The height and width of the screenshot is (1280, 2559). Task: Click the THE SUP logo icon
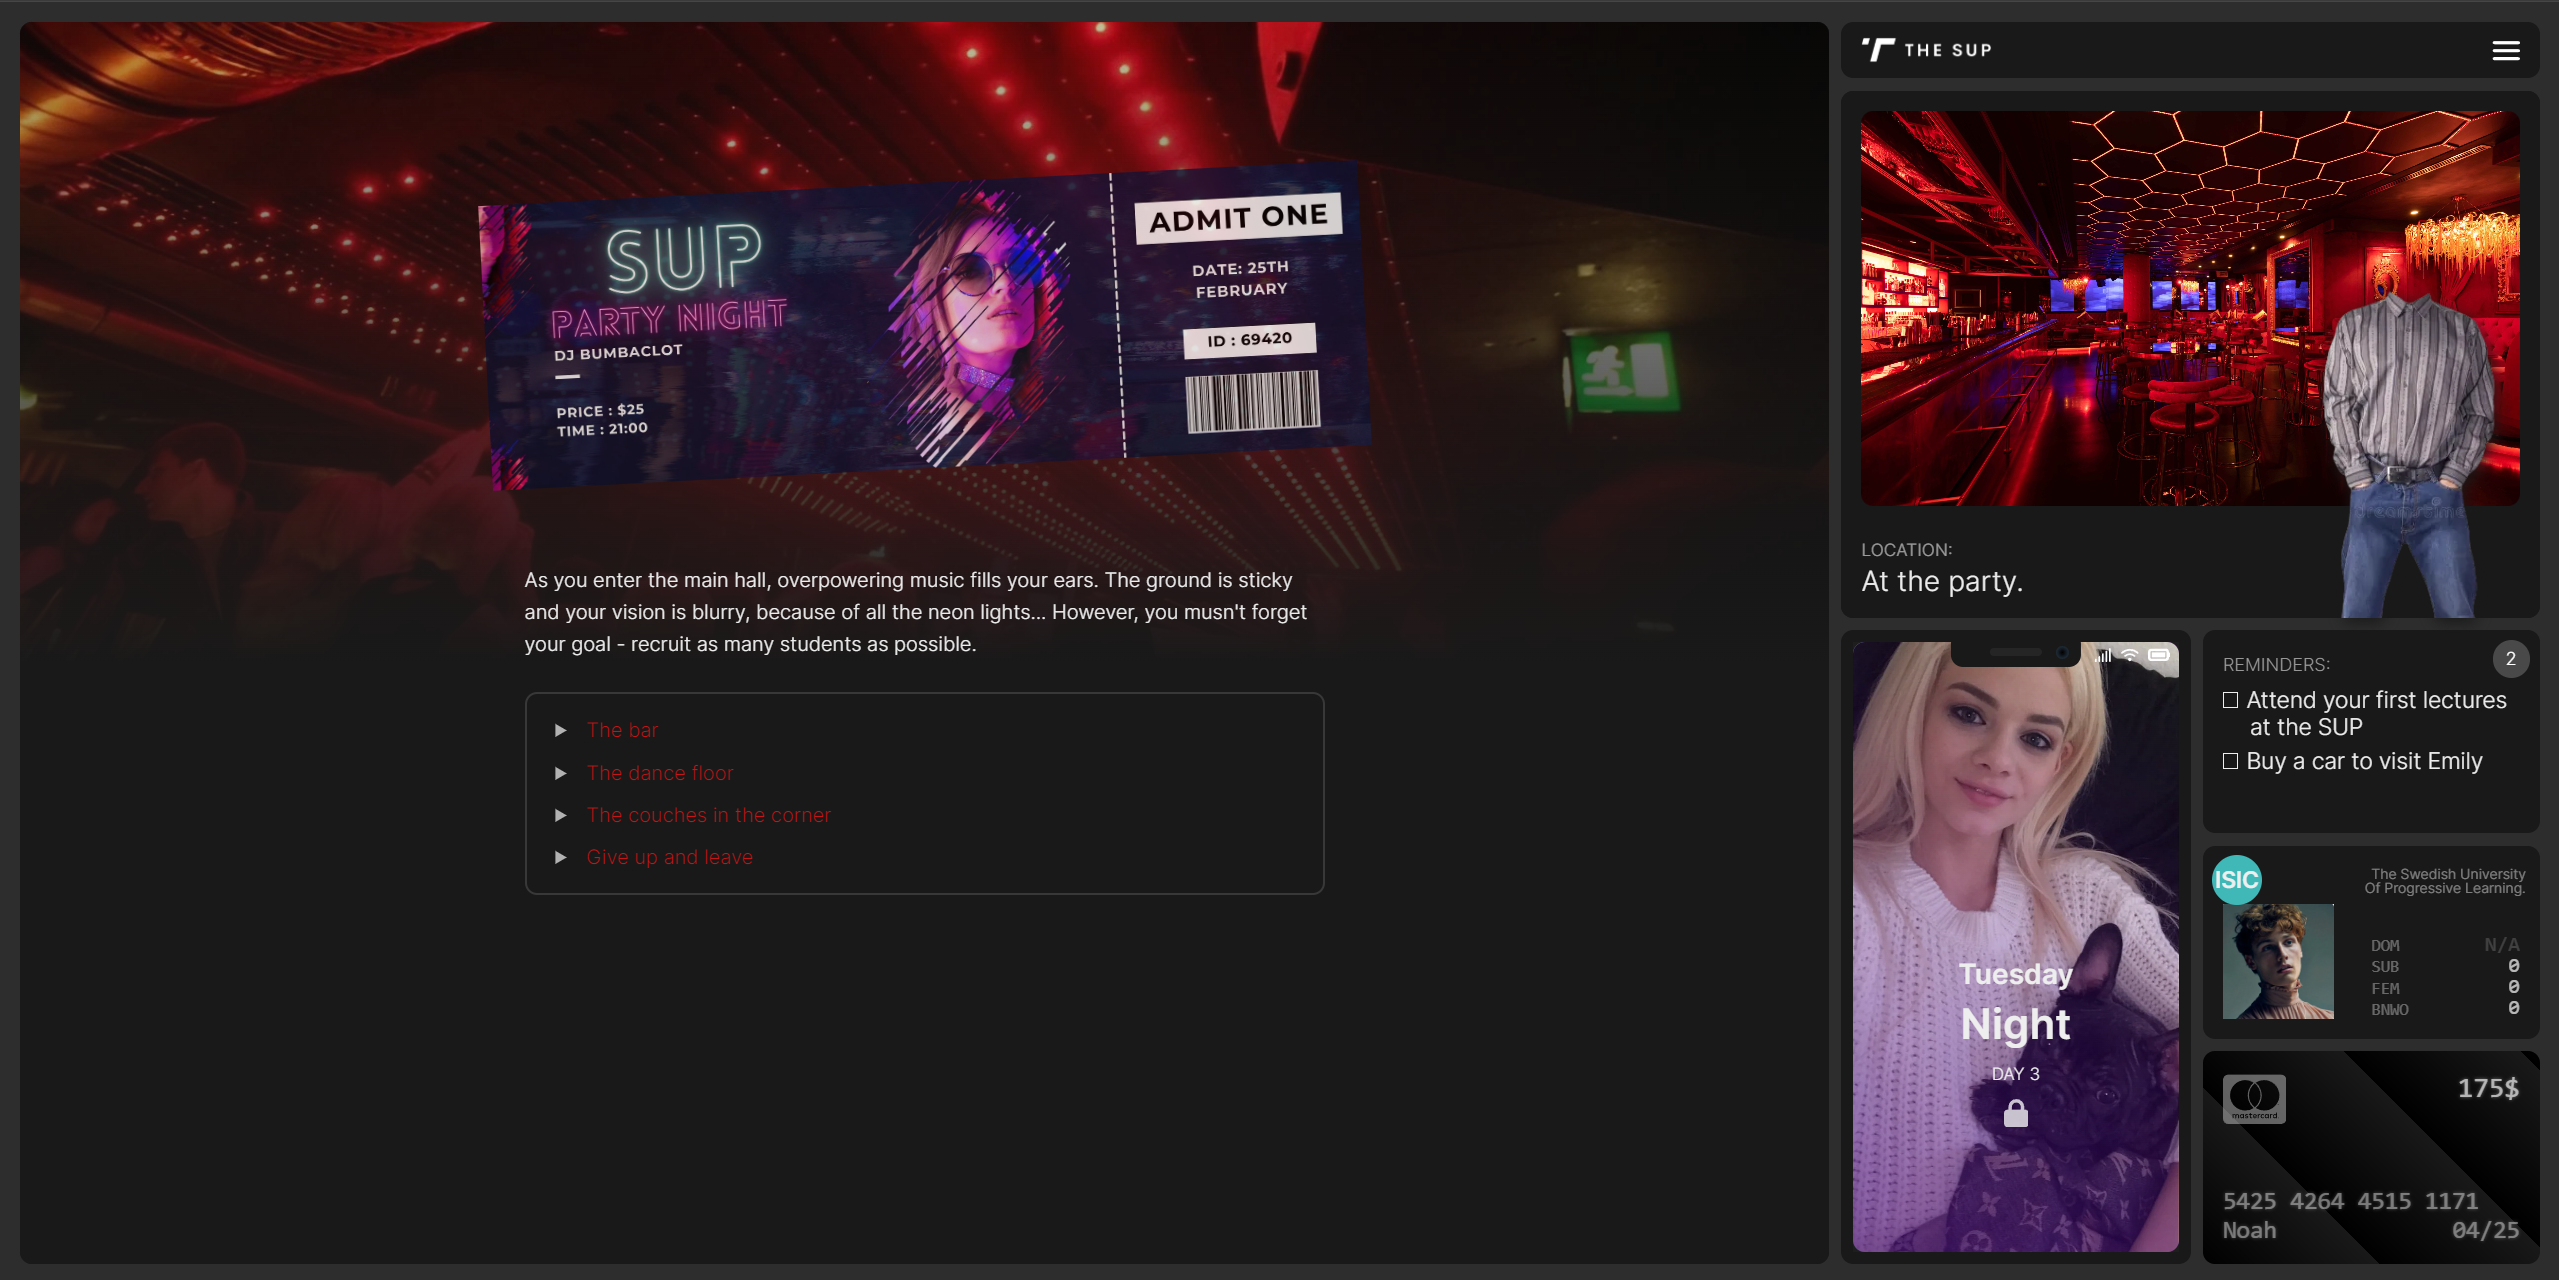1878,50
